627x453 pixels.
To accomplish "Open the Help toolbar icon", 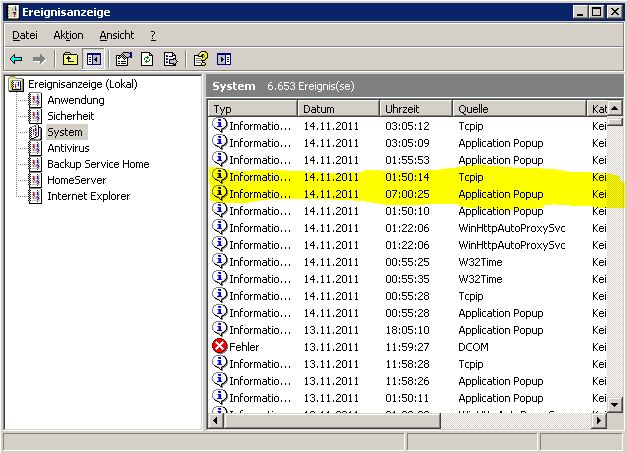I will (x=200, y=60).
